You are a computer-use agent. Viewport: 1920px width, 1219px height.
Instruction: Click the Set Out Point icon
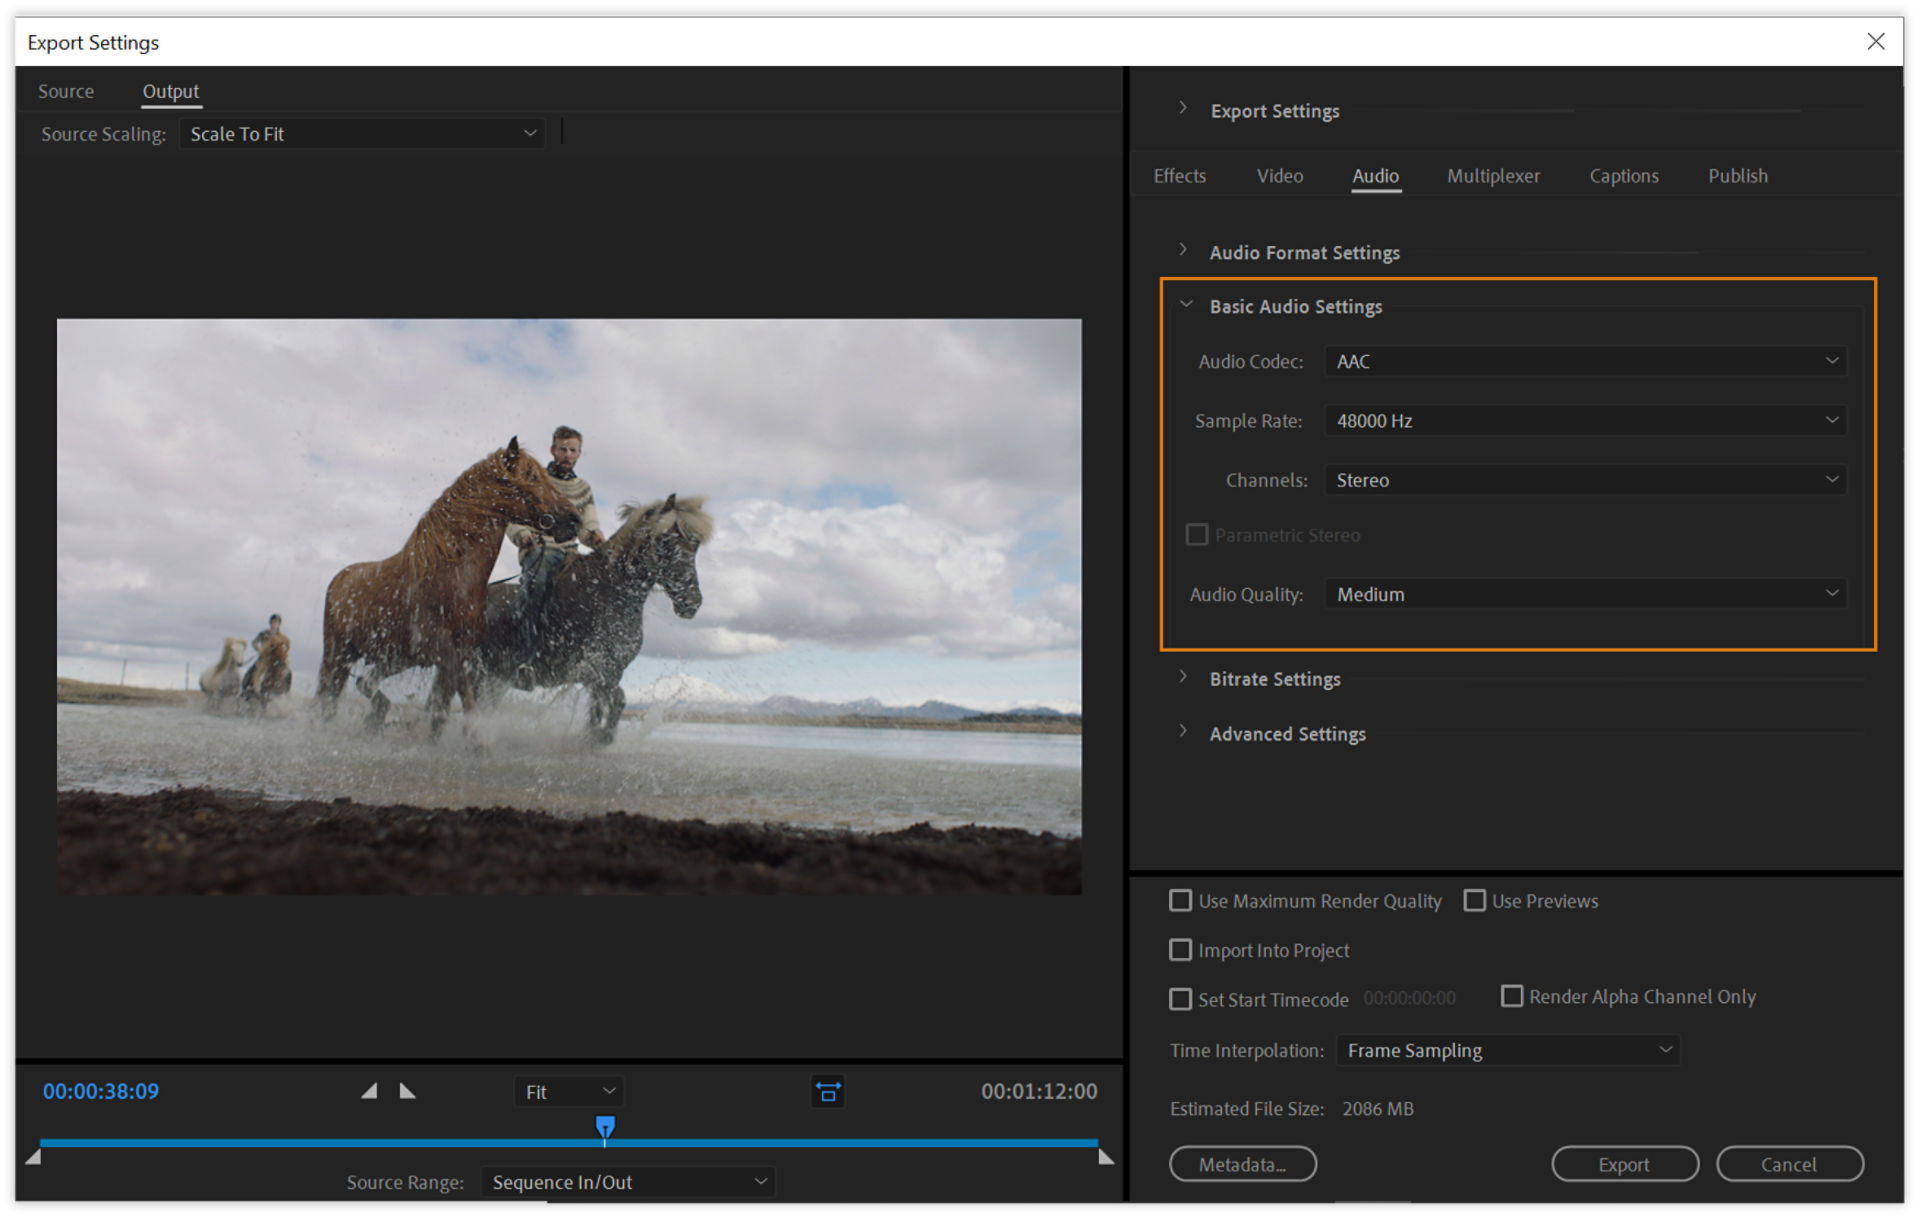[407, 1091]
